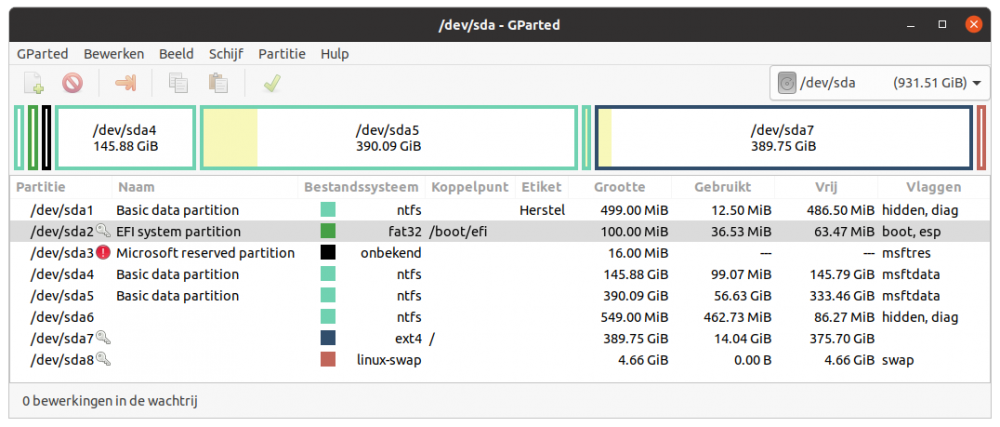Click the linux-swap color swatch for /dev/sda8
This screenshot has height=427, width=1000.
[x=328, y=359]
